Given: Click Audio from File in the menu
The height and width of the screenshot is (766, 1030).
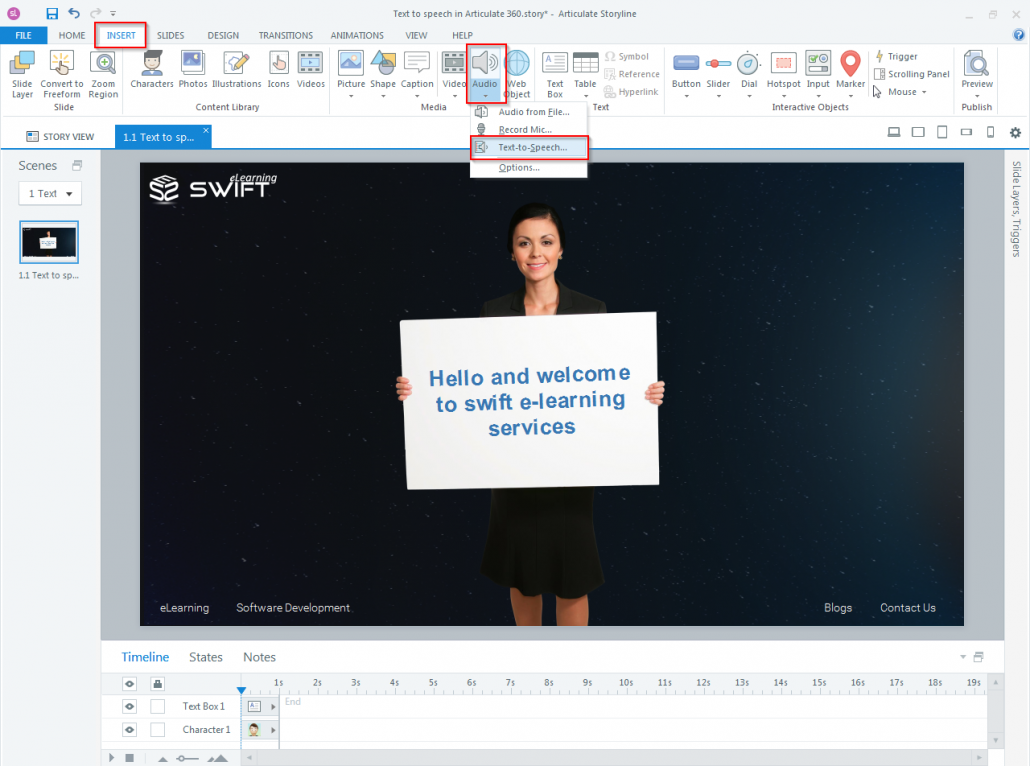Looking at the screenshot, I should [x=529, y=111].
